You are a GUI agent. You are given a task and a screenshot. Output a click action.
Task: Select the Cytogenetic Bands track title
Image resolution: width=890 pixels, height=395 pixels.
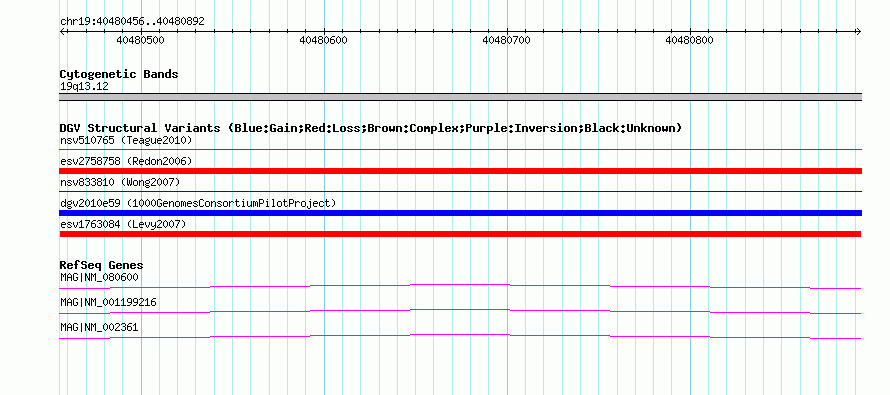[119, 74]
